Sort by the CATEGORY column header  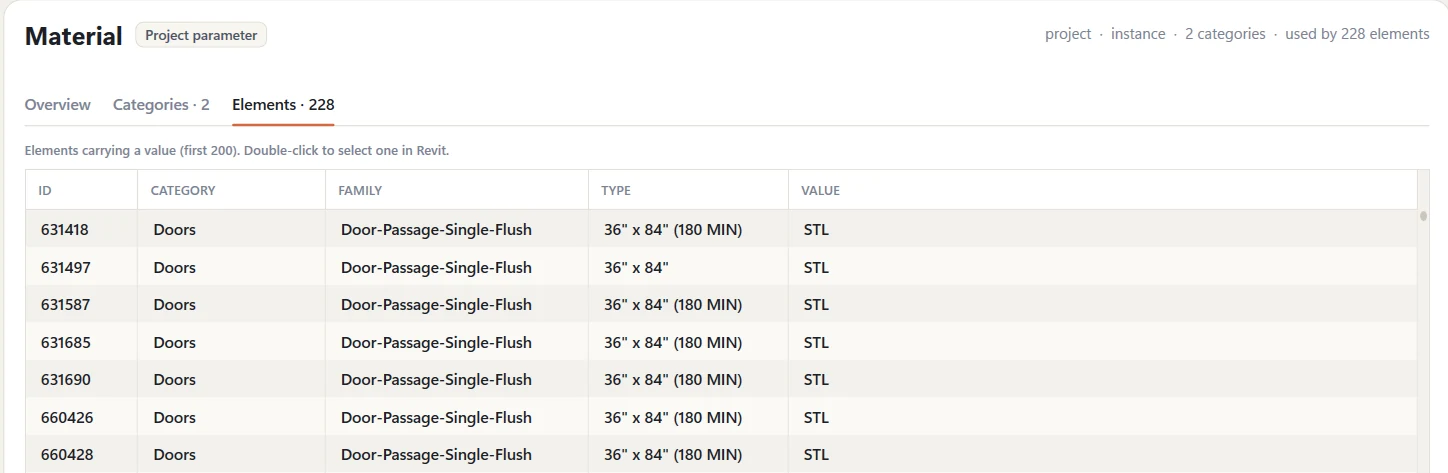pos(183,190)
